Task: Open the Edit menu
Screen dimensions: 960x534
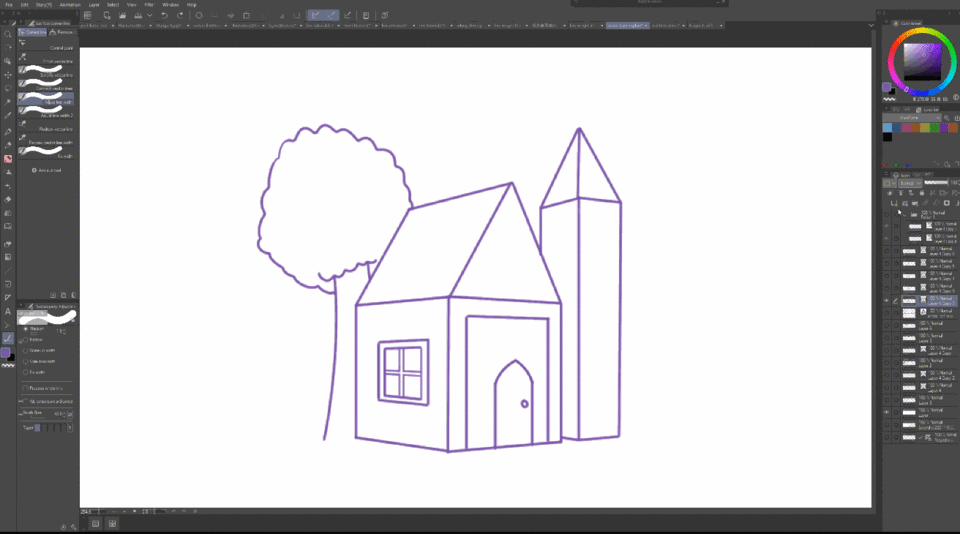Action: (24, 4)
